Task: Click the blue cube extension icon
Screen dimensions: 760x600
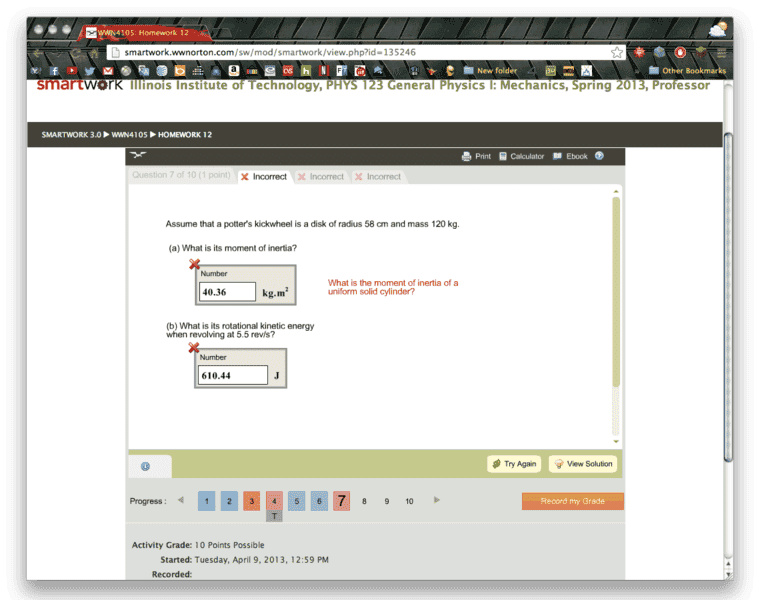Action: pos(659,52)
